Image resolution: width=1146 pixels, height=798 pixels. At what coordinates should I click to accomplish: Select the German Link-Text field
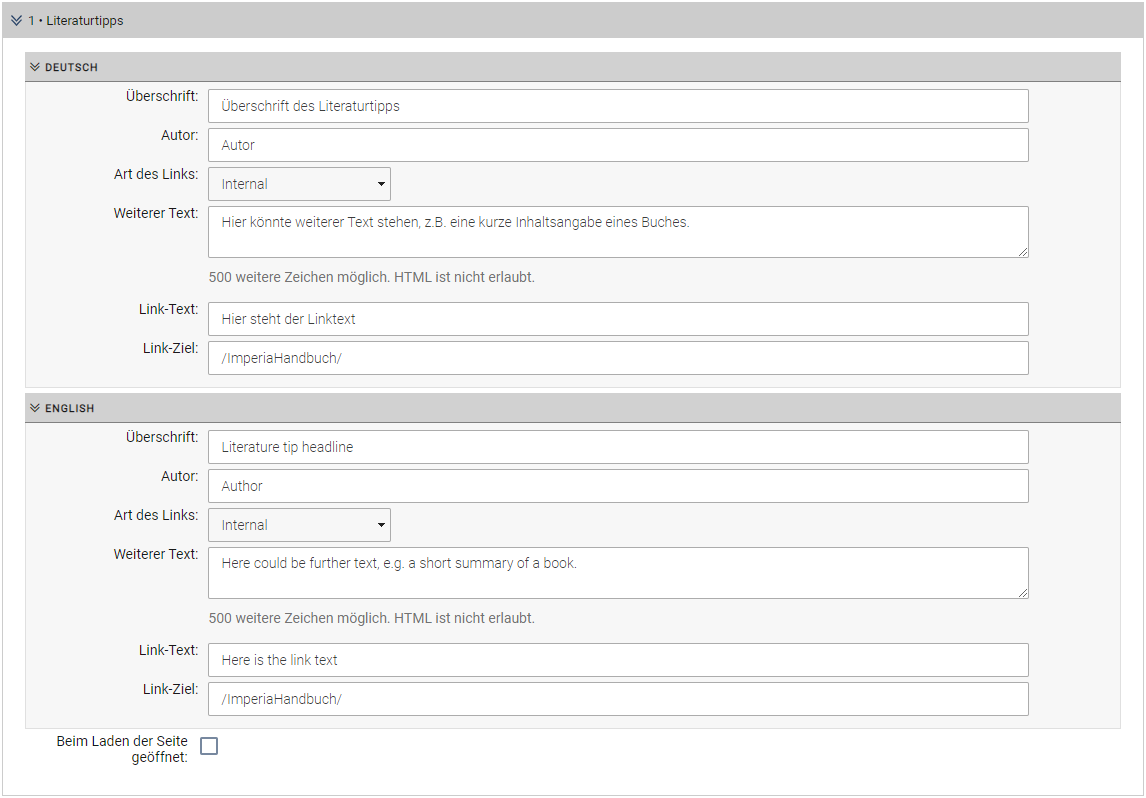tap(618, 319)
